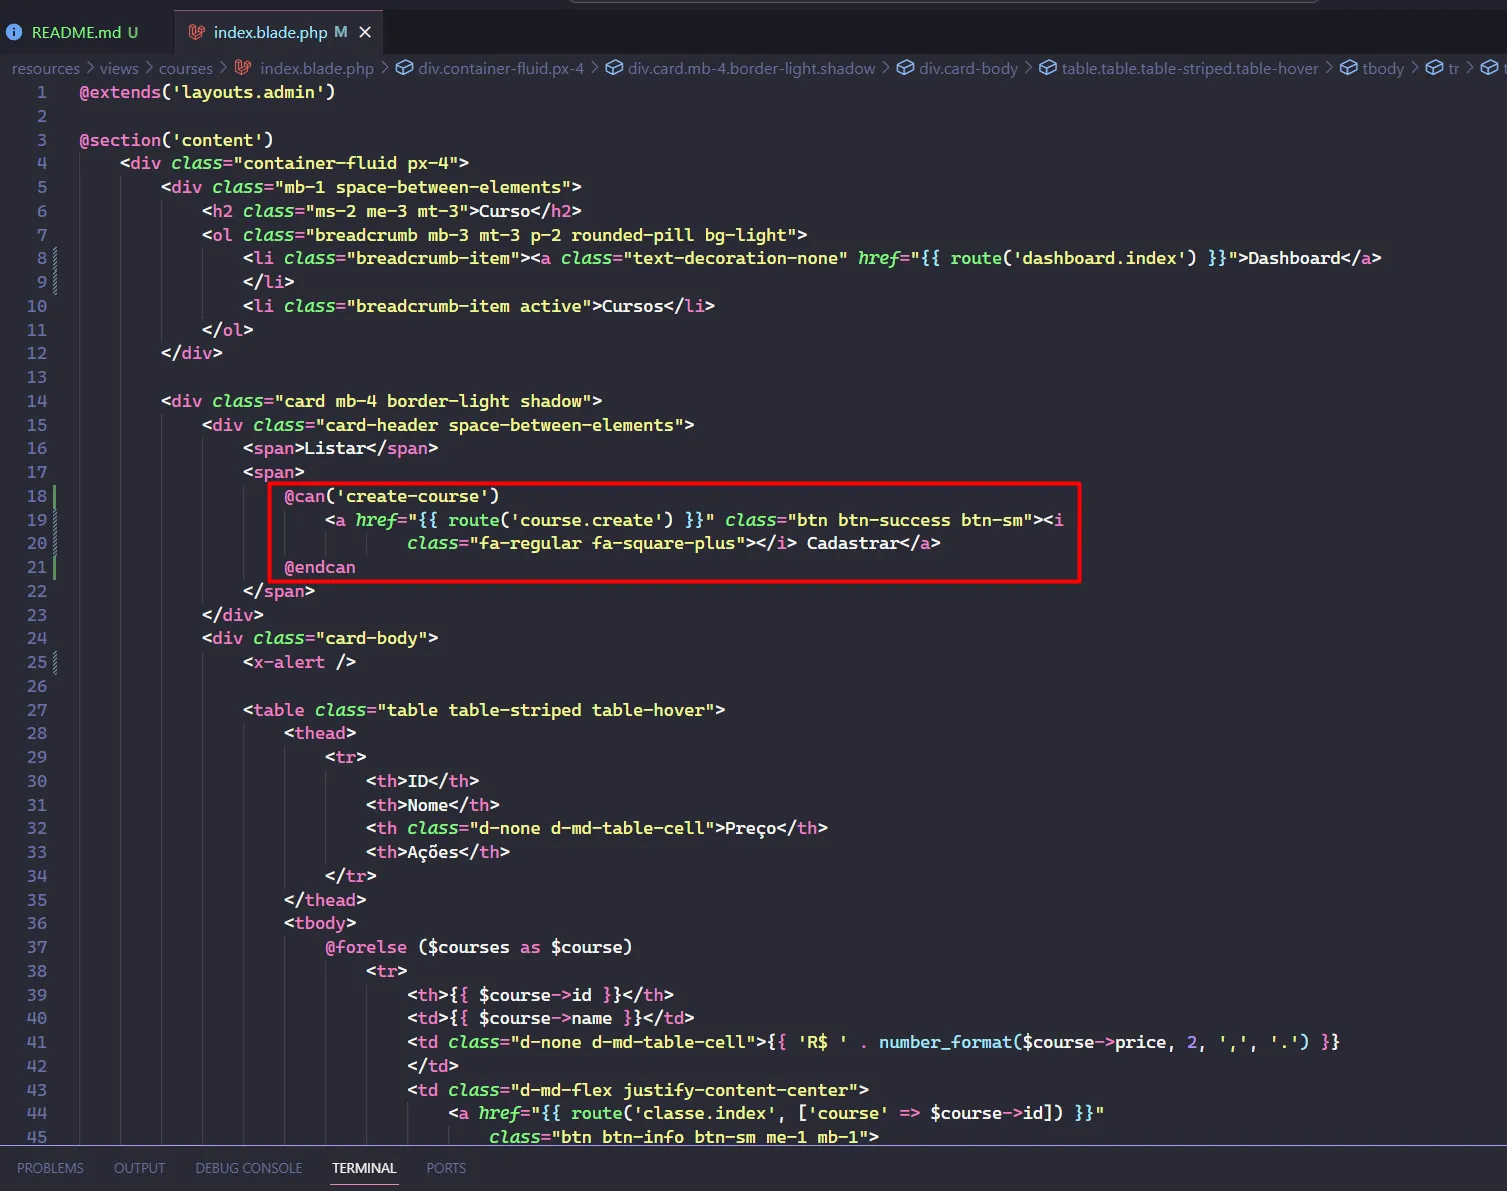Viewport: 1507px width, 1191px height.
Task: Select the TERMINAL panel tab
Action: pyautogui.click(x=364, y=1168)
